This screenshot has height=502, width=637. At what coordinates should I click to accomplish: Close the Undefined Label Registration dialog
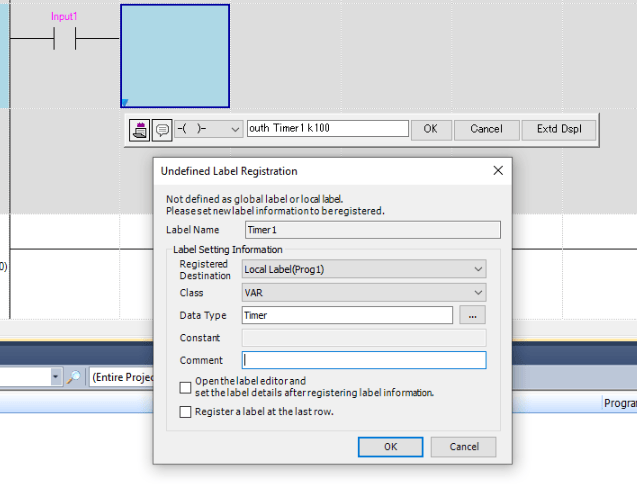coord(498,171)
